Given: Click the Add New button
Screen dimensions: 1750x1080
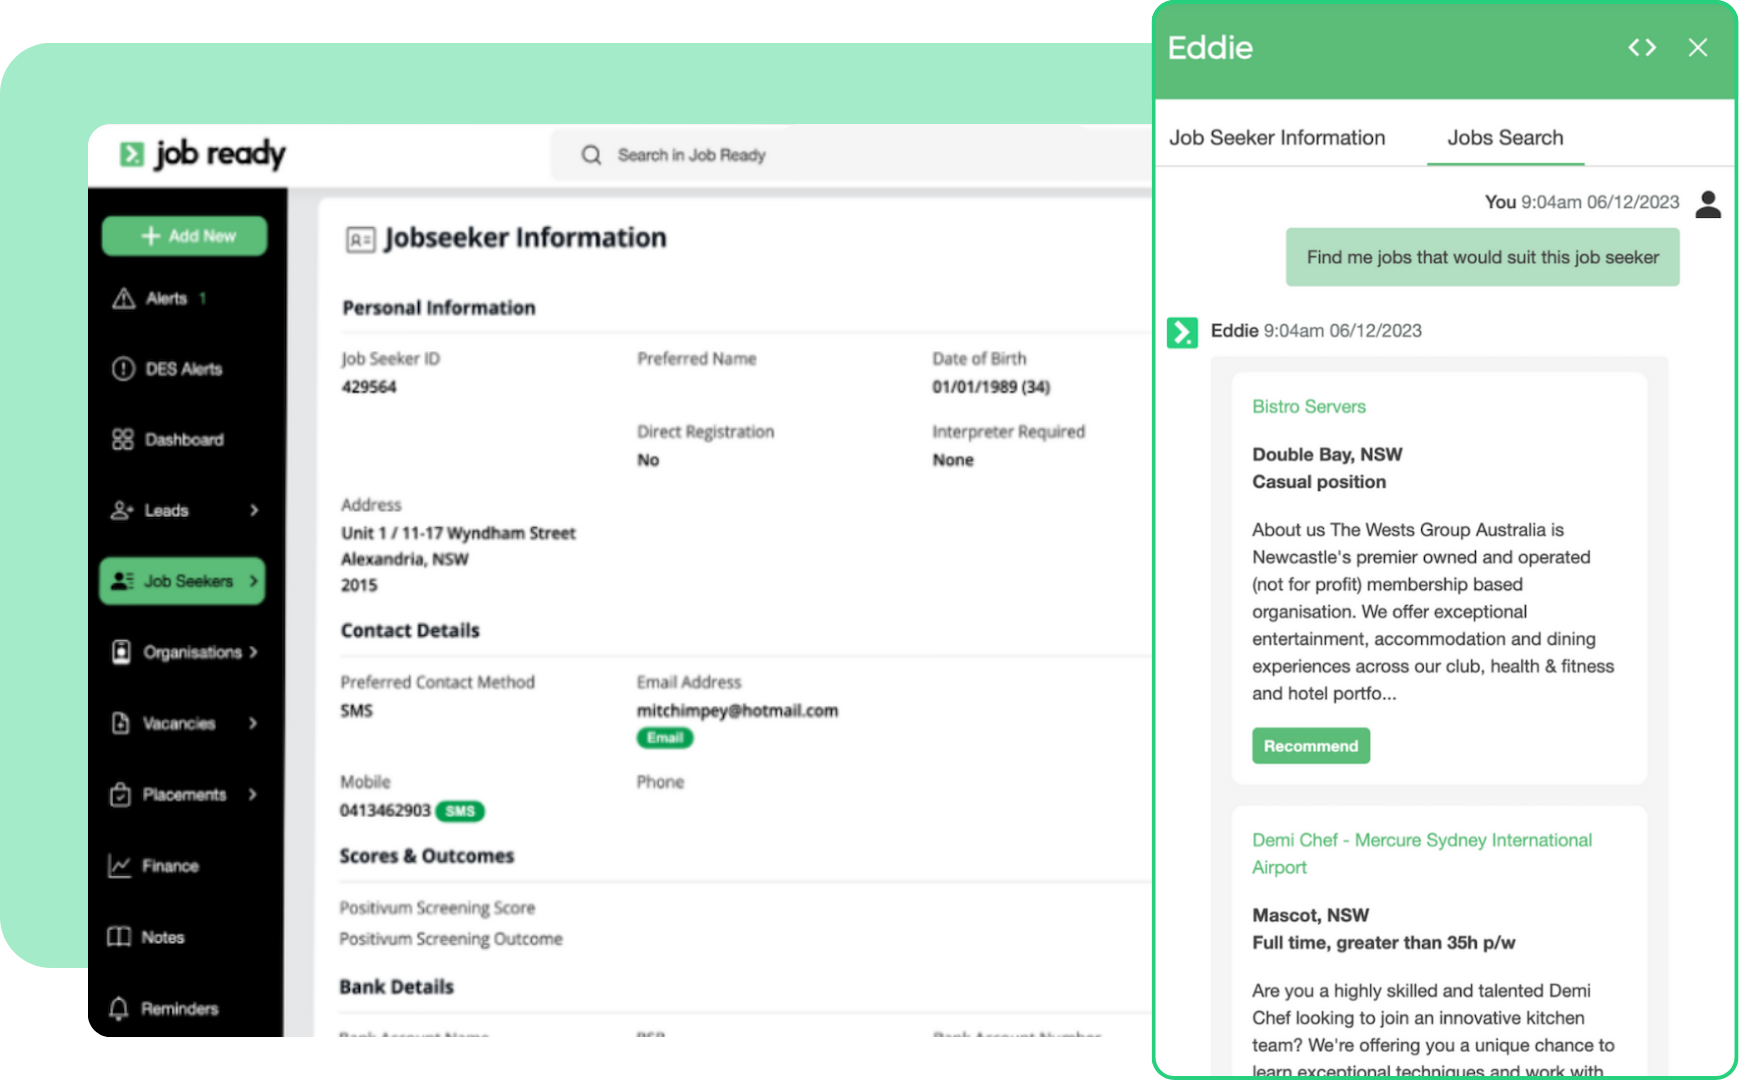Looking at the screenshot, I should pyautogui.click(x=185, y=236).
